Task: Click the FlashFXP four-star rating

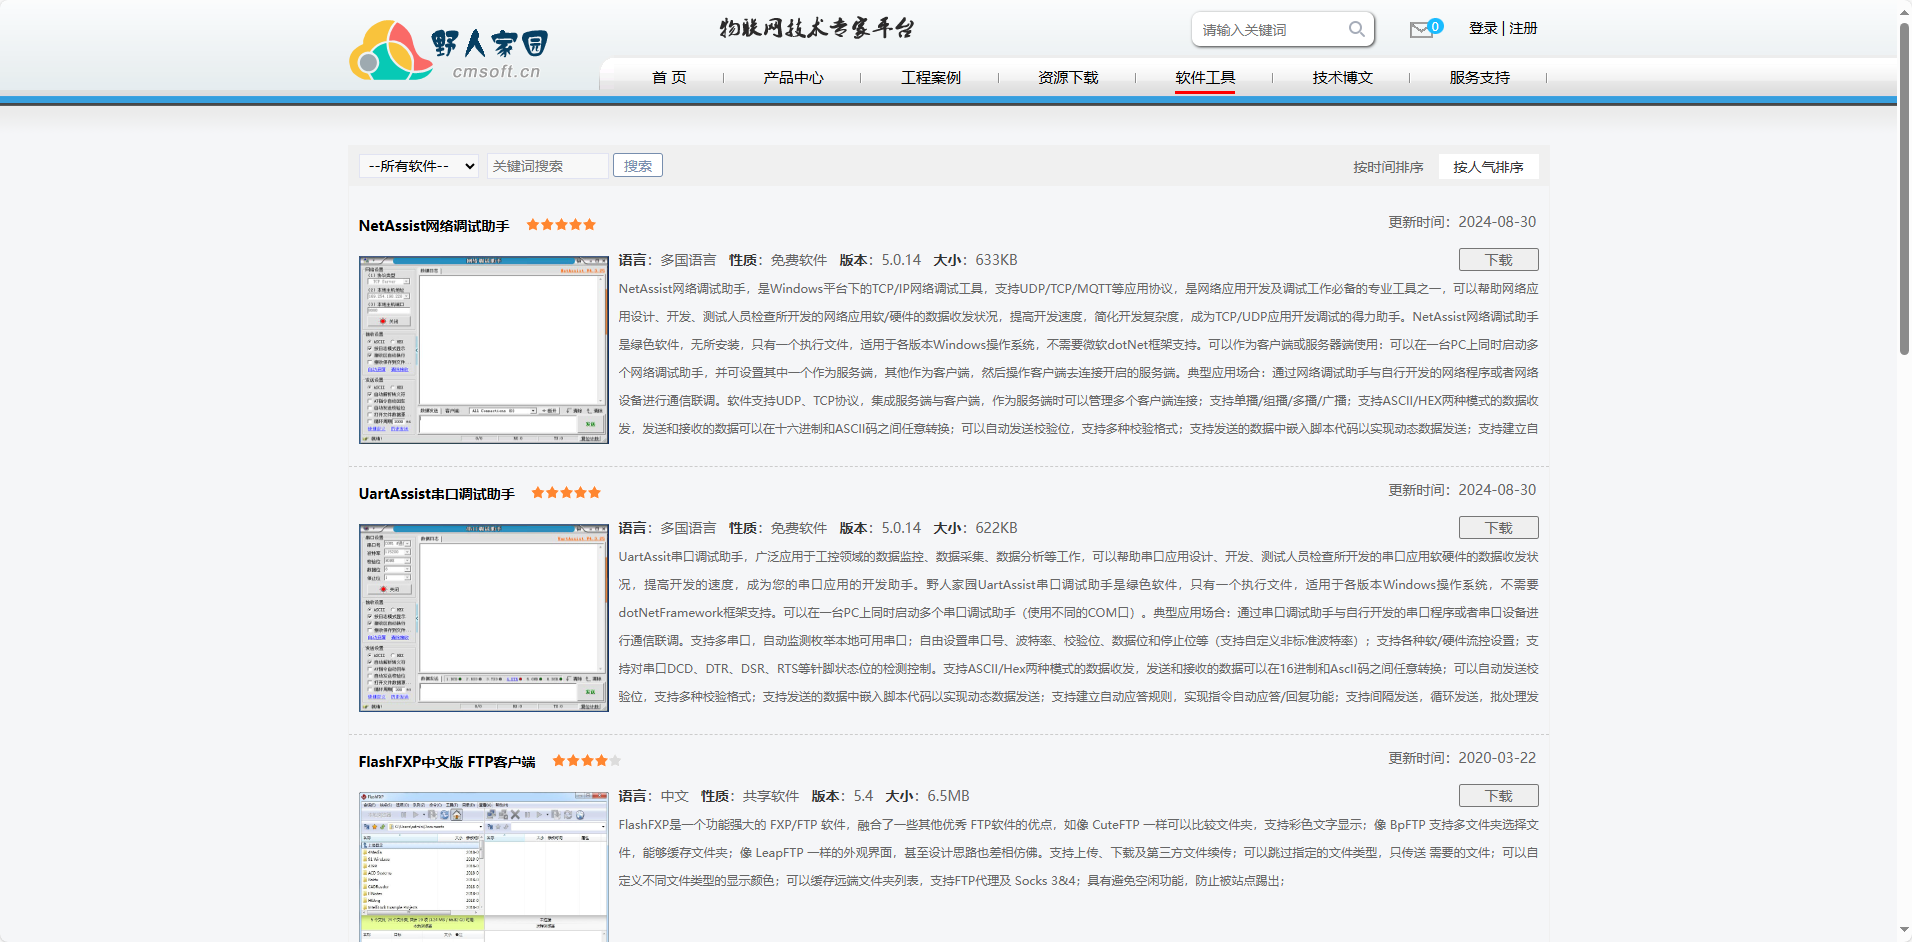Action: pos(587,761)
